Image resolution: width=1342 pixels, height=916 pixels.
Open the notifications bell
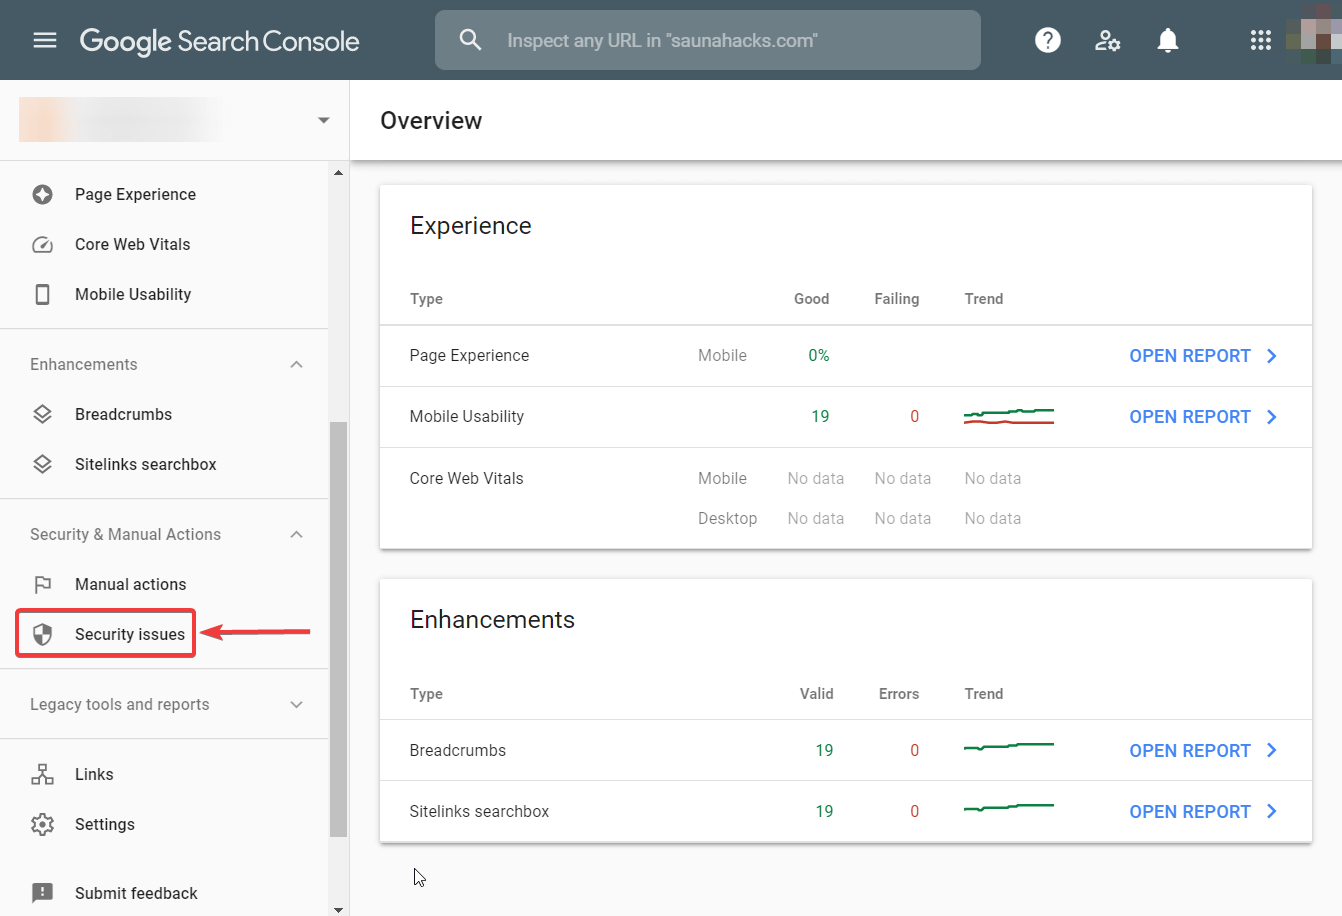[x=1167, y=40]
